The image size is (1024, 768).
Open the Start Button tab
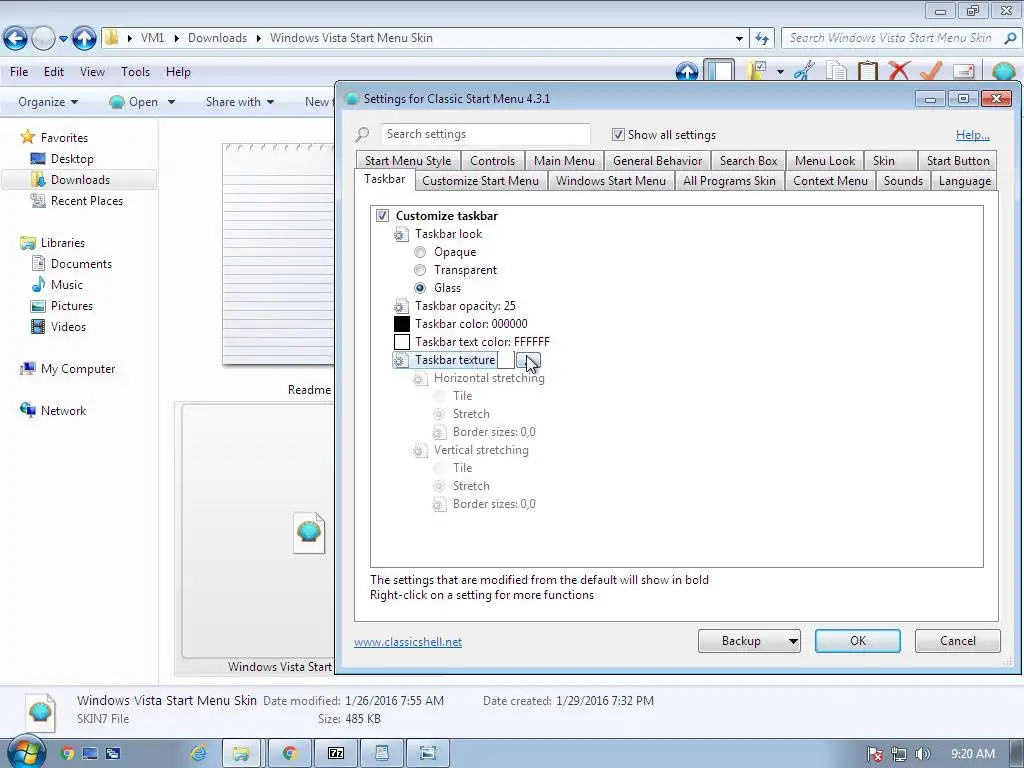click(x=957, y=161)
